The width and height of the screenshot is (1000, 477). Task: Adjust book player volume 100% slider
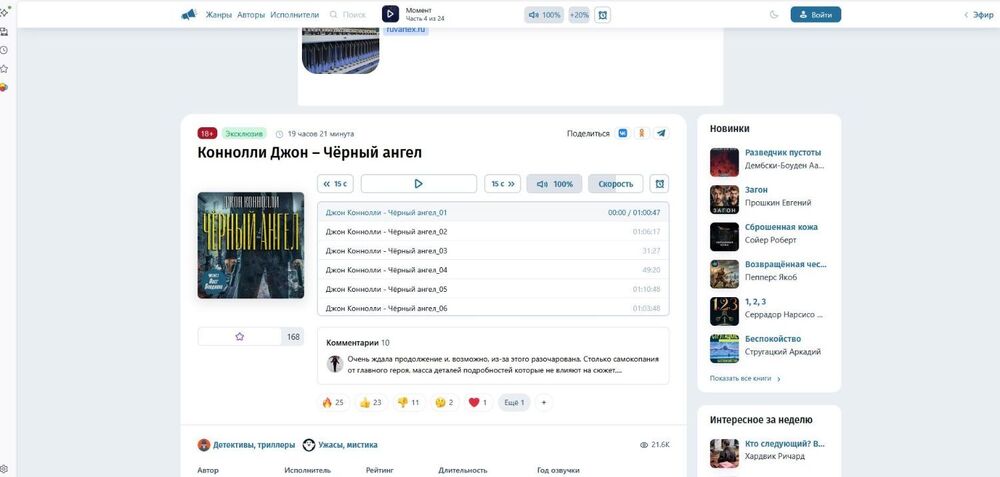pos(554,184)
